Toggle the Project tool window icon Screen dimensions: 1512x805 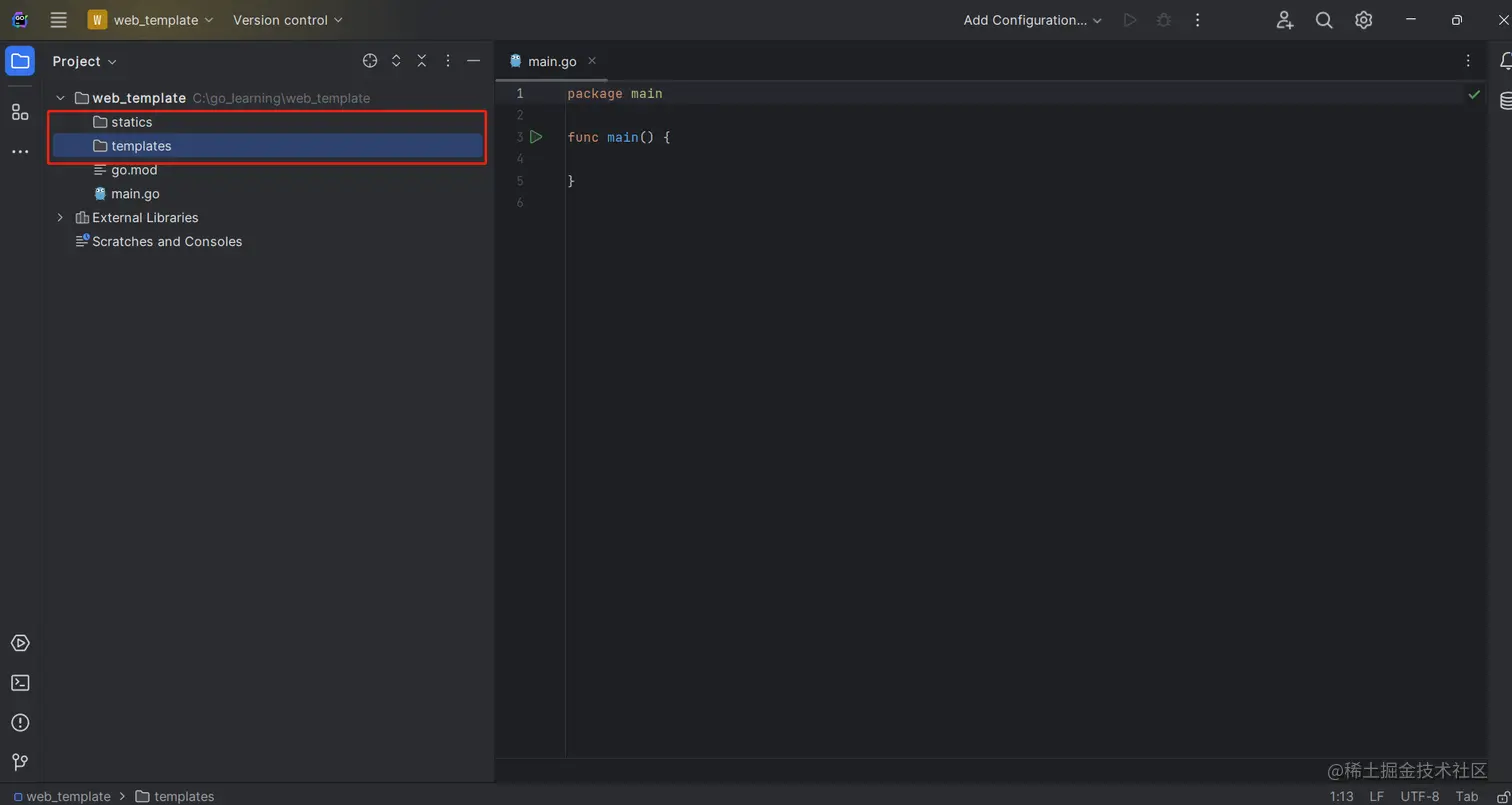(x=20, y=61)
